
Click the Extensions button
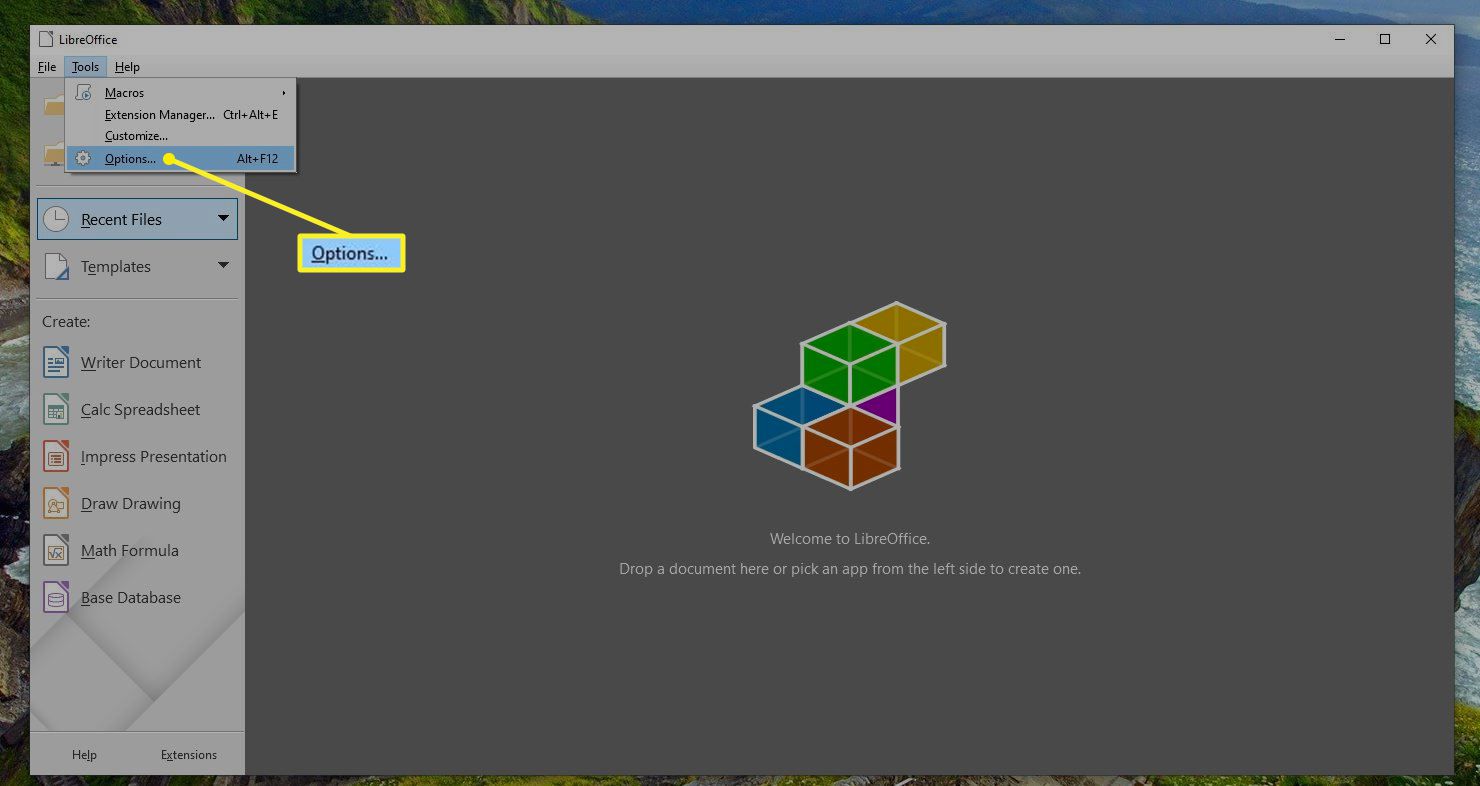click(189, 755)
